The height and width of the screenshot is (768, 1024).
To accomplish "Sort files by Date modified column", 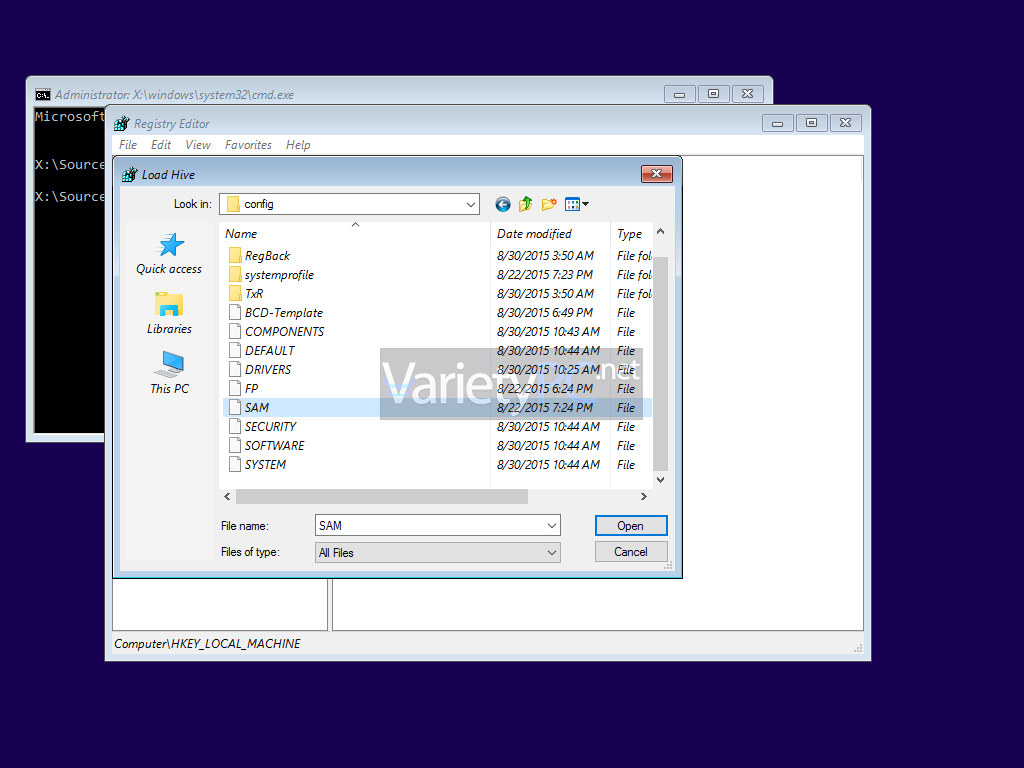I will (x=550, y=233).
